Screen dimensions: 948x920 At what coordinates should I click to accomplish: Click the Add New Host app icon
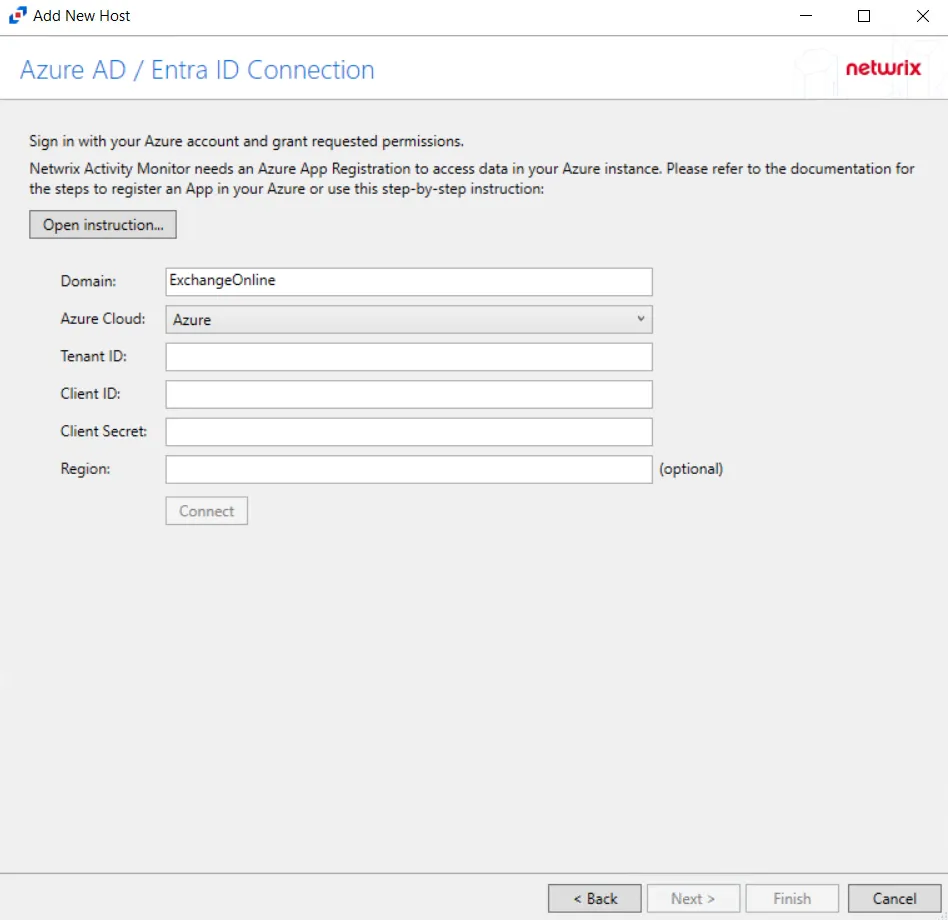pos(18,15)
